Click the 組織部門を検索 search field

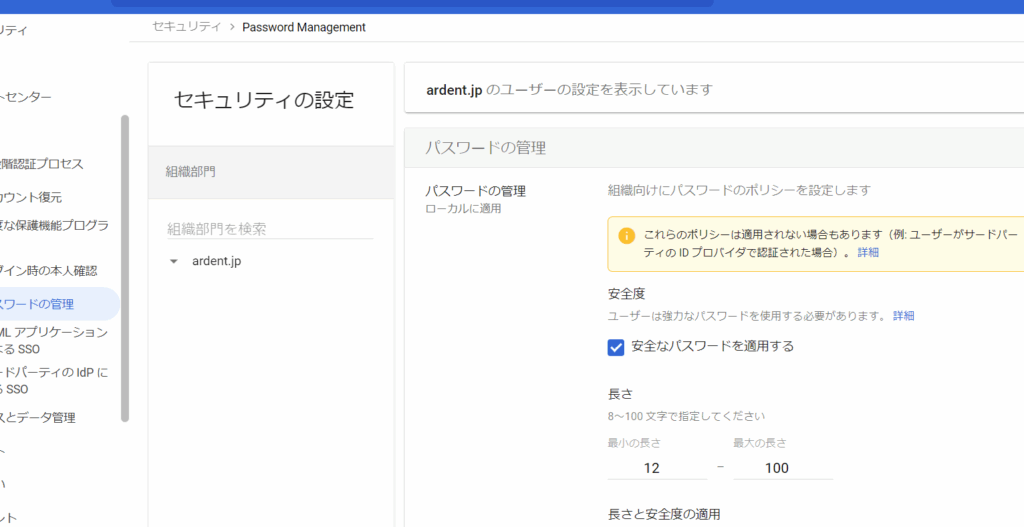coord(270,229)
